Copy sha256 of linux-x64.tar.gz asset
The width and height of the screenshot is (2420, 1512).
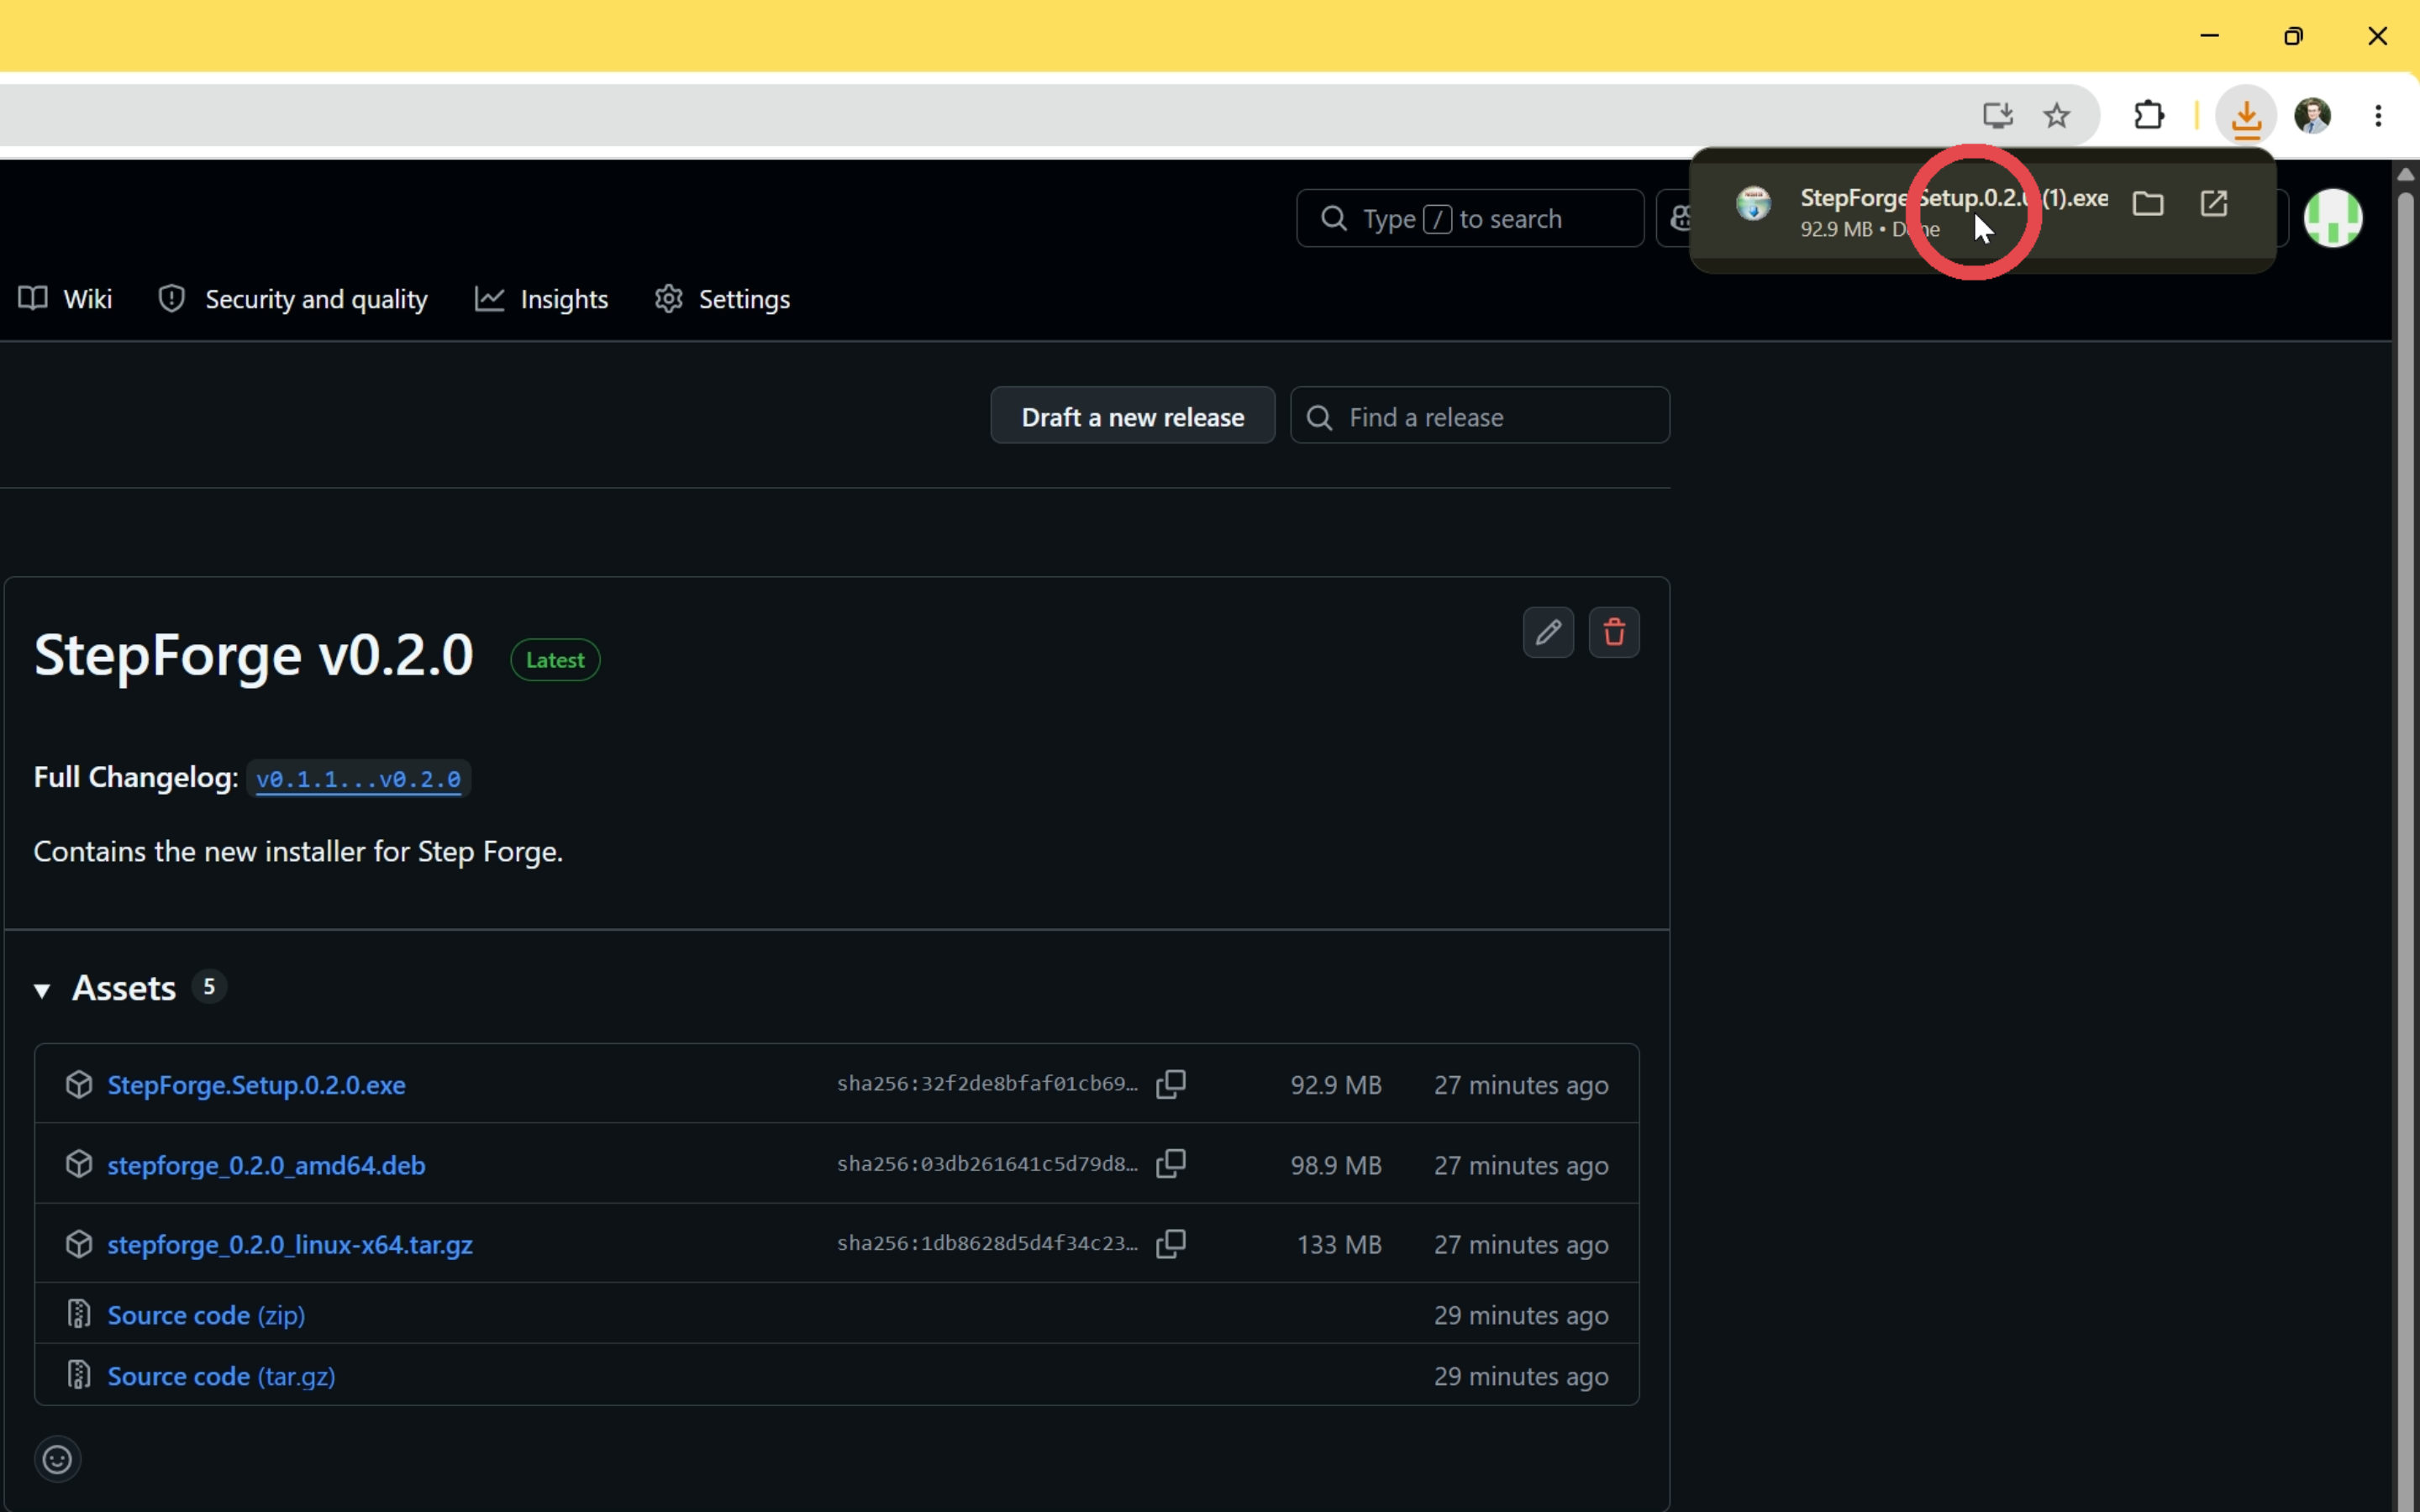point(1170,1244)
